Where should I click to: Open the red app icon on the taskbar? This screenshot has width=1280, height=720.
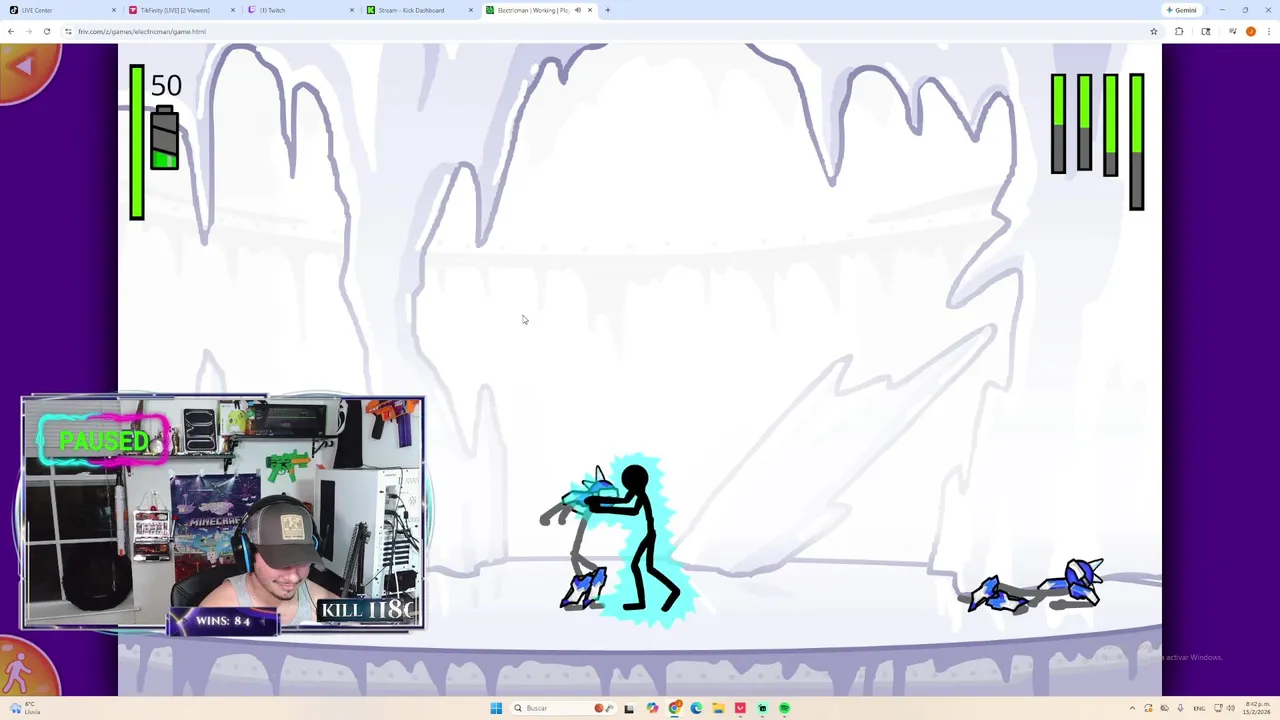point(740,708)
